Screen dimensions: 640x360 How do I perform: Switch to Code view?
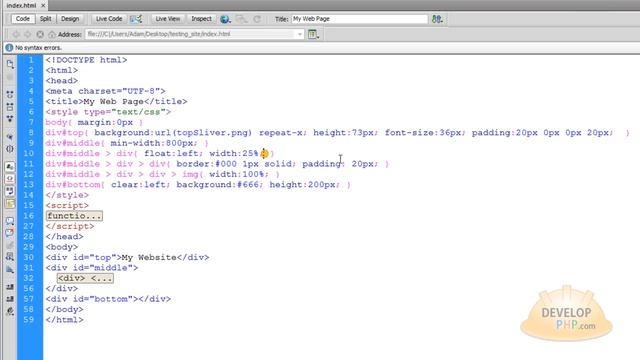click(x=23, y=19)
